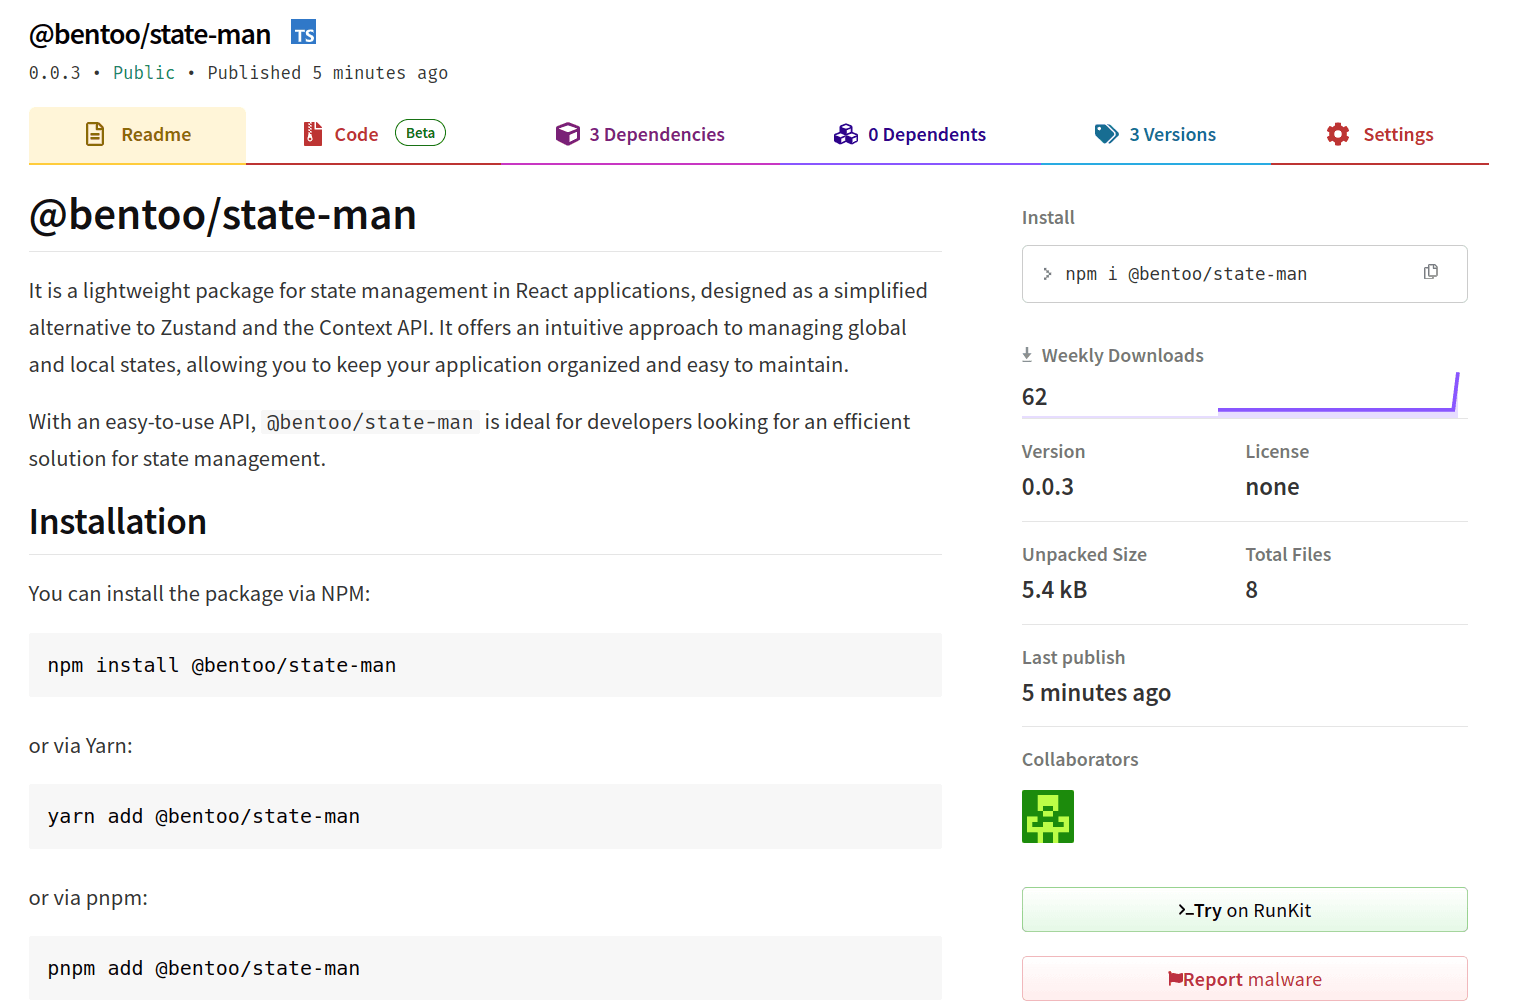The height and width of the screenshot is (1008, 1517).
Task: Switch to the Readme tab
Action: tap(137, 135)
